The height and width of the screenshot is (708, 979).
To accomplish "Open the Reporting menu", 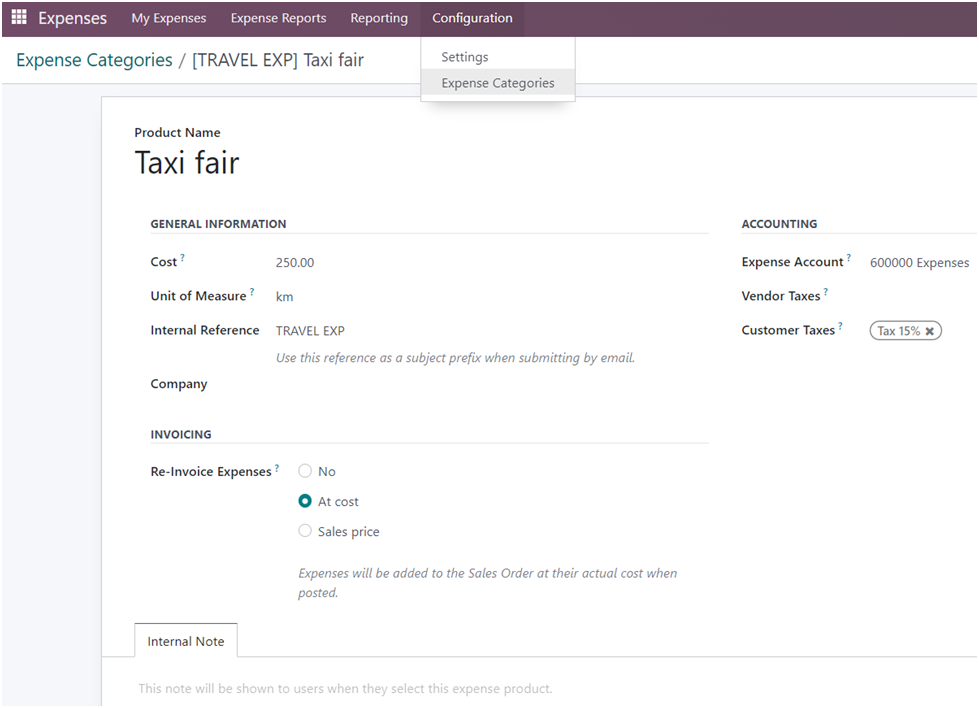I will 379,18.
